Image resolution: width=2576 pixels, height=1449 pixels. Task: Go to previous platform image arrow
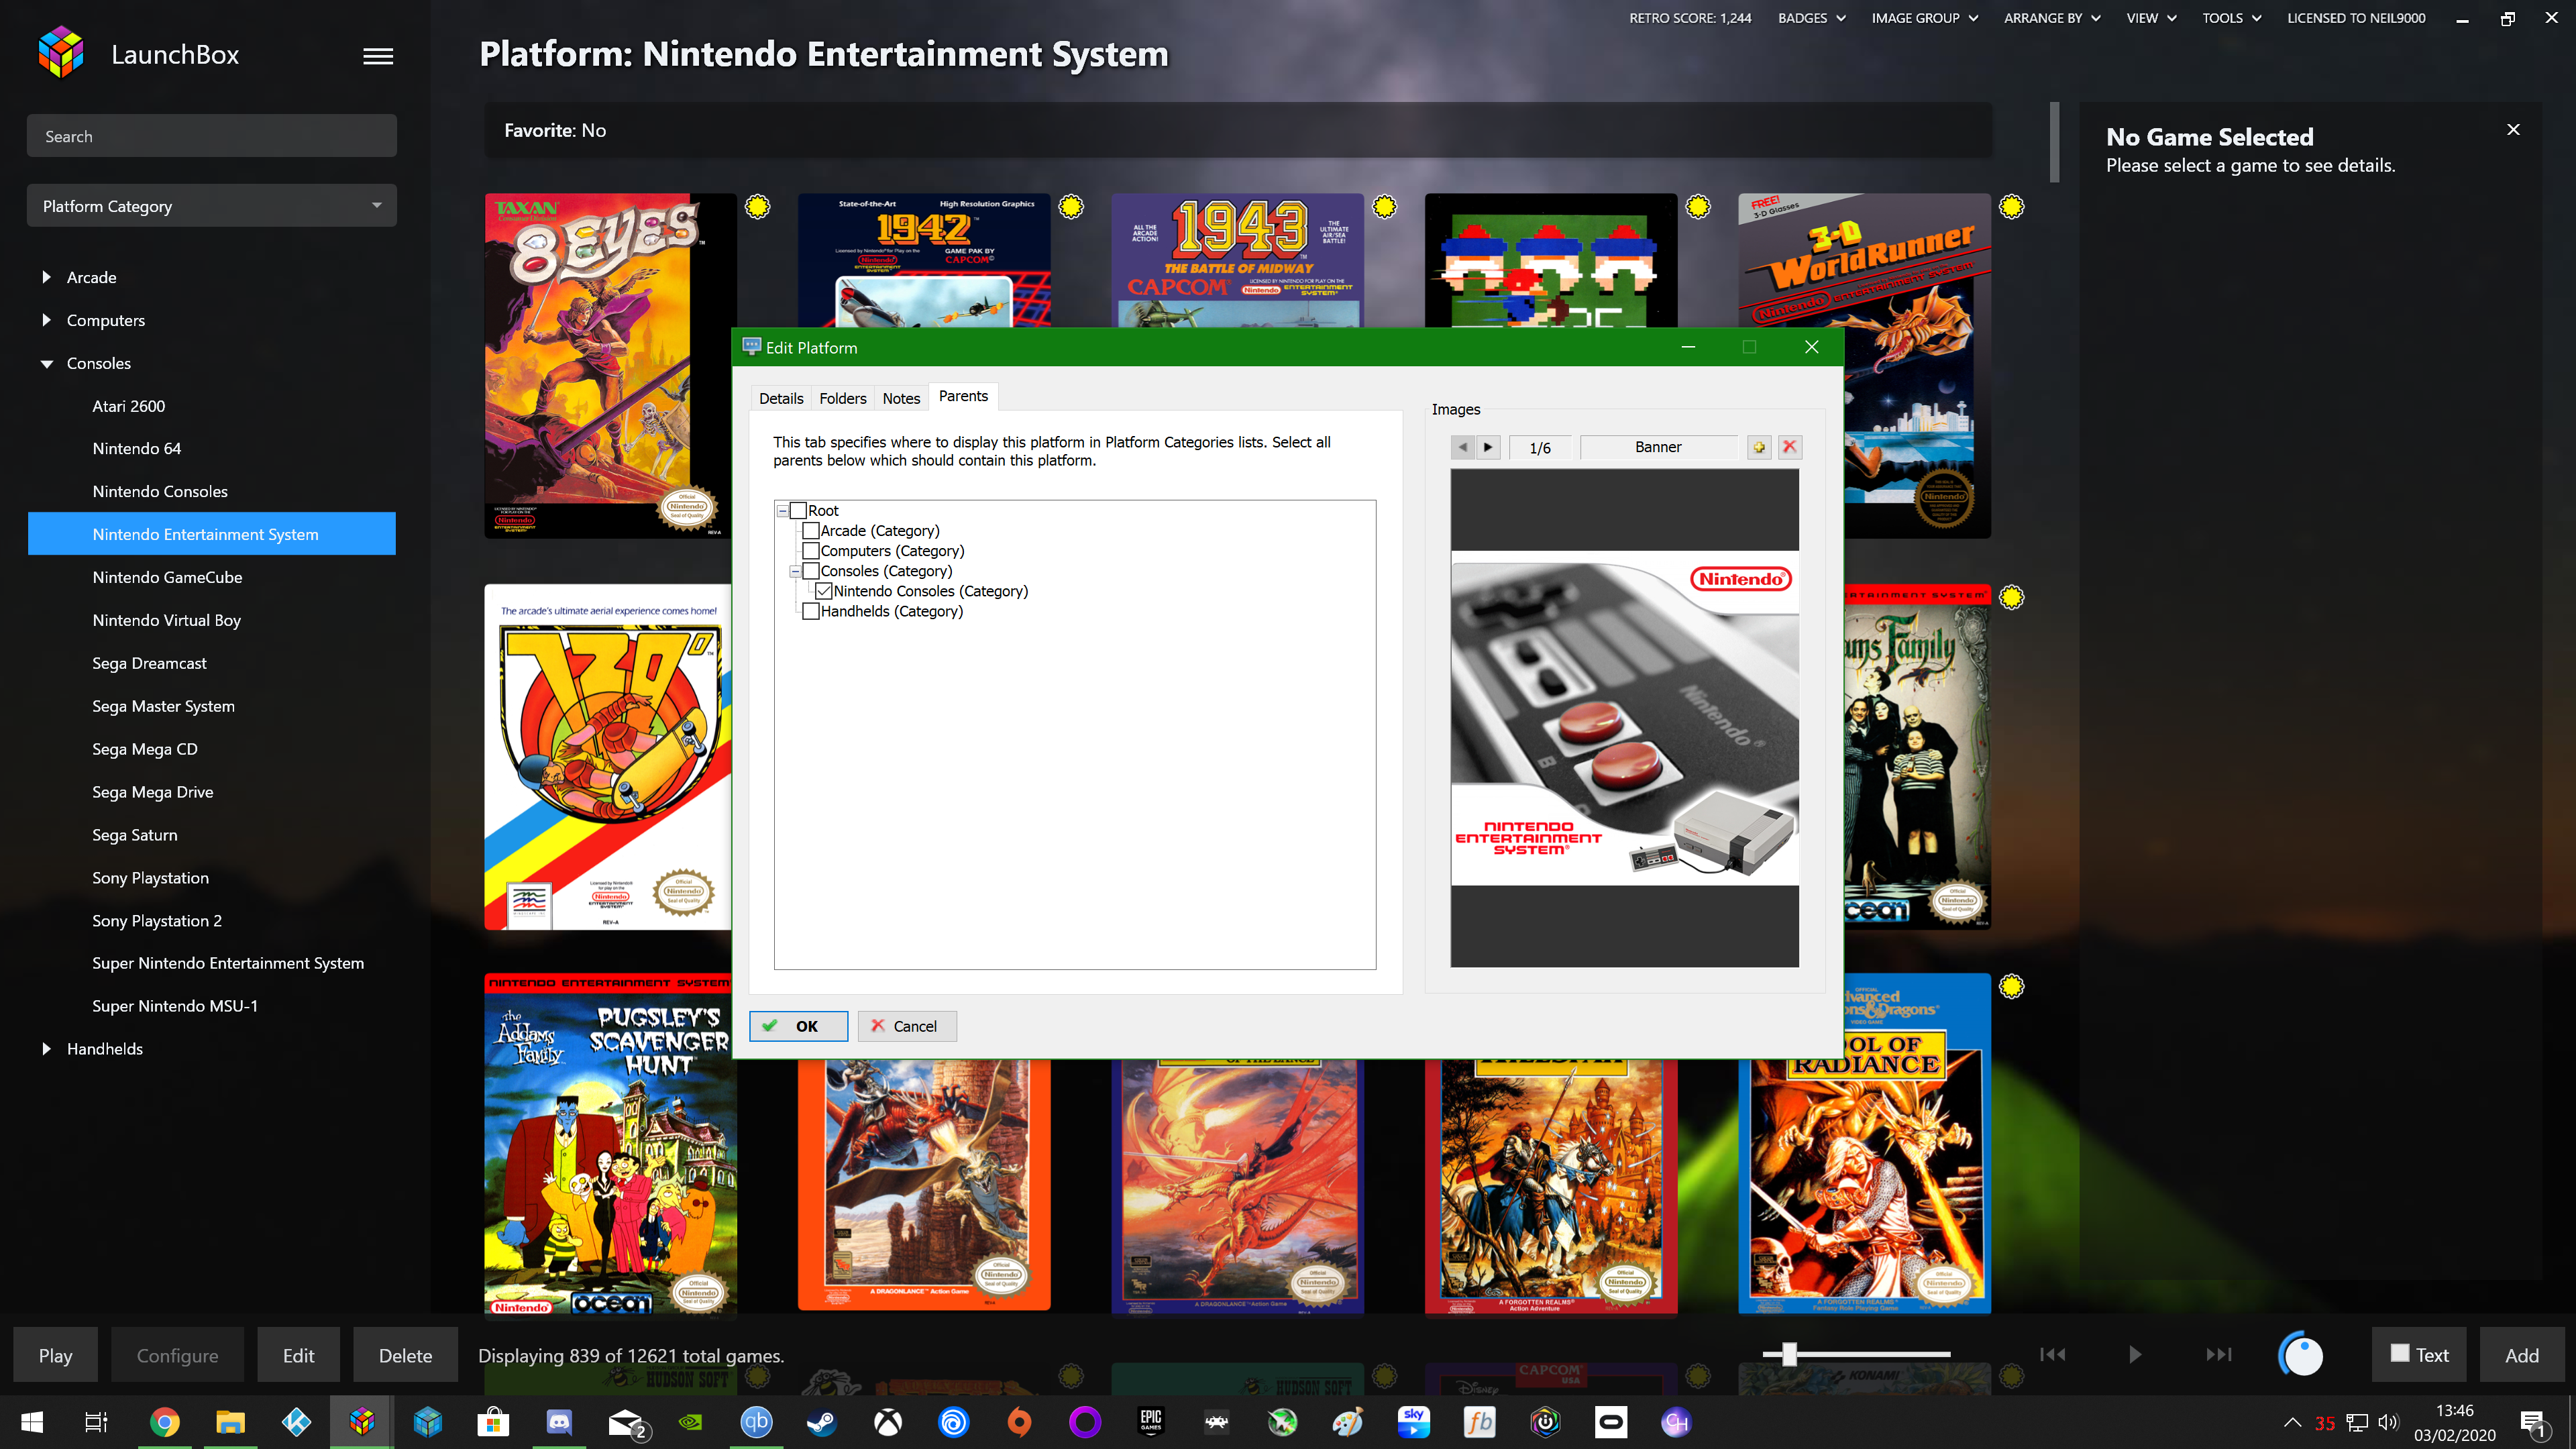(1463, 447)
